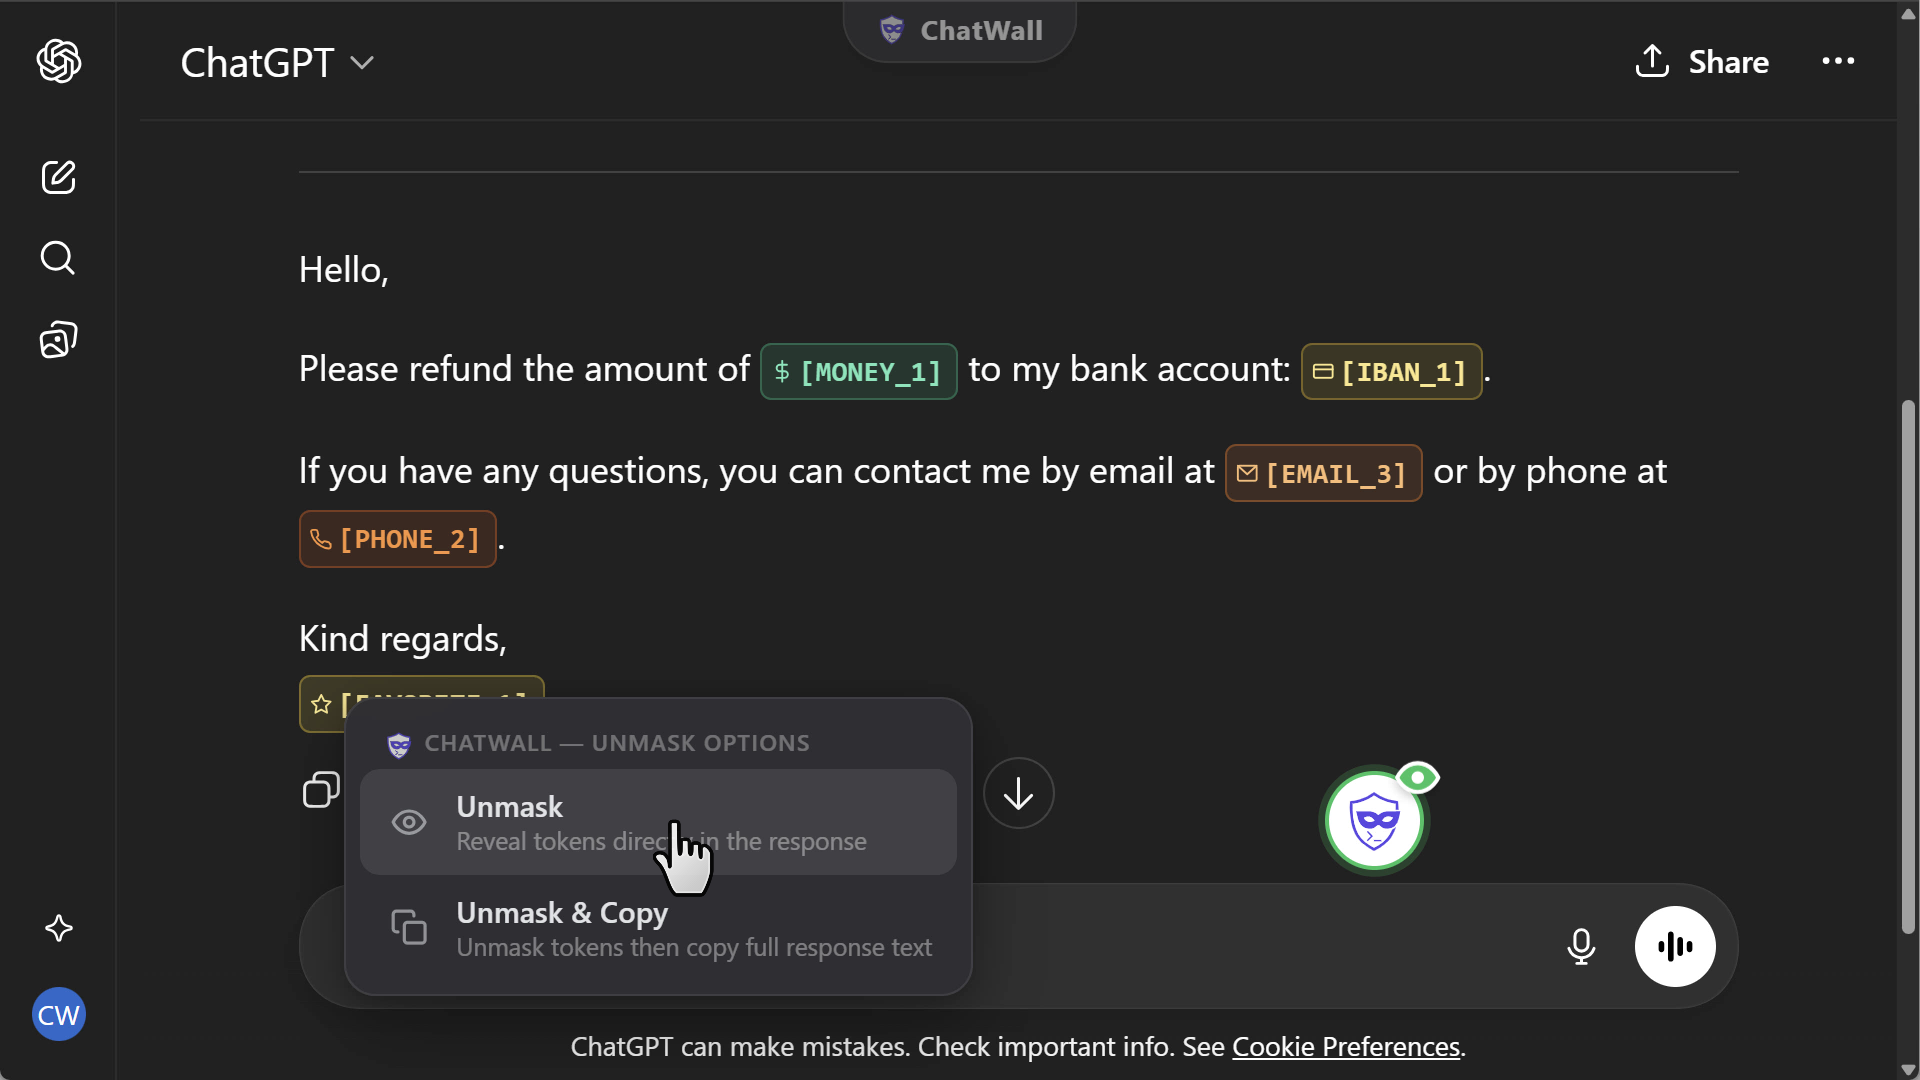Viewport: 1920px width, 1080px height.
Task: Select the sparkles icon in the sidebar
Action: 59,929
